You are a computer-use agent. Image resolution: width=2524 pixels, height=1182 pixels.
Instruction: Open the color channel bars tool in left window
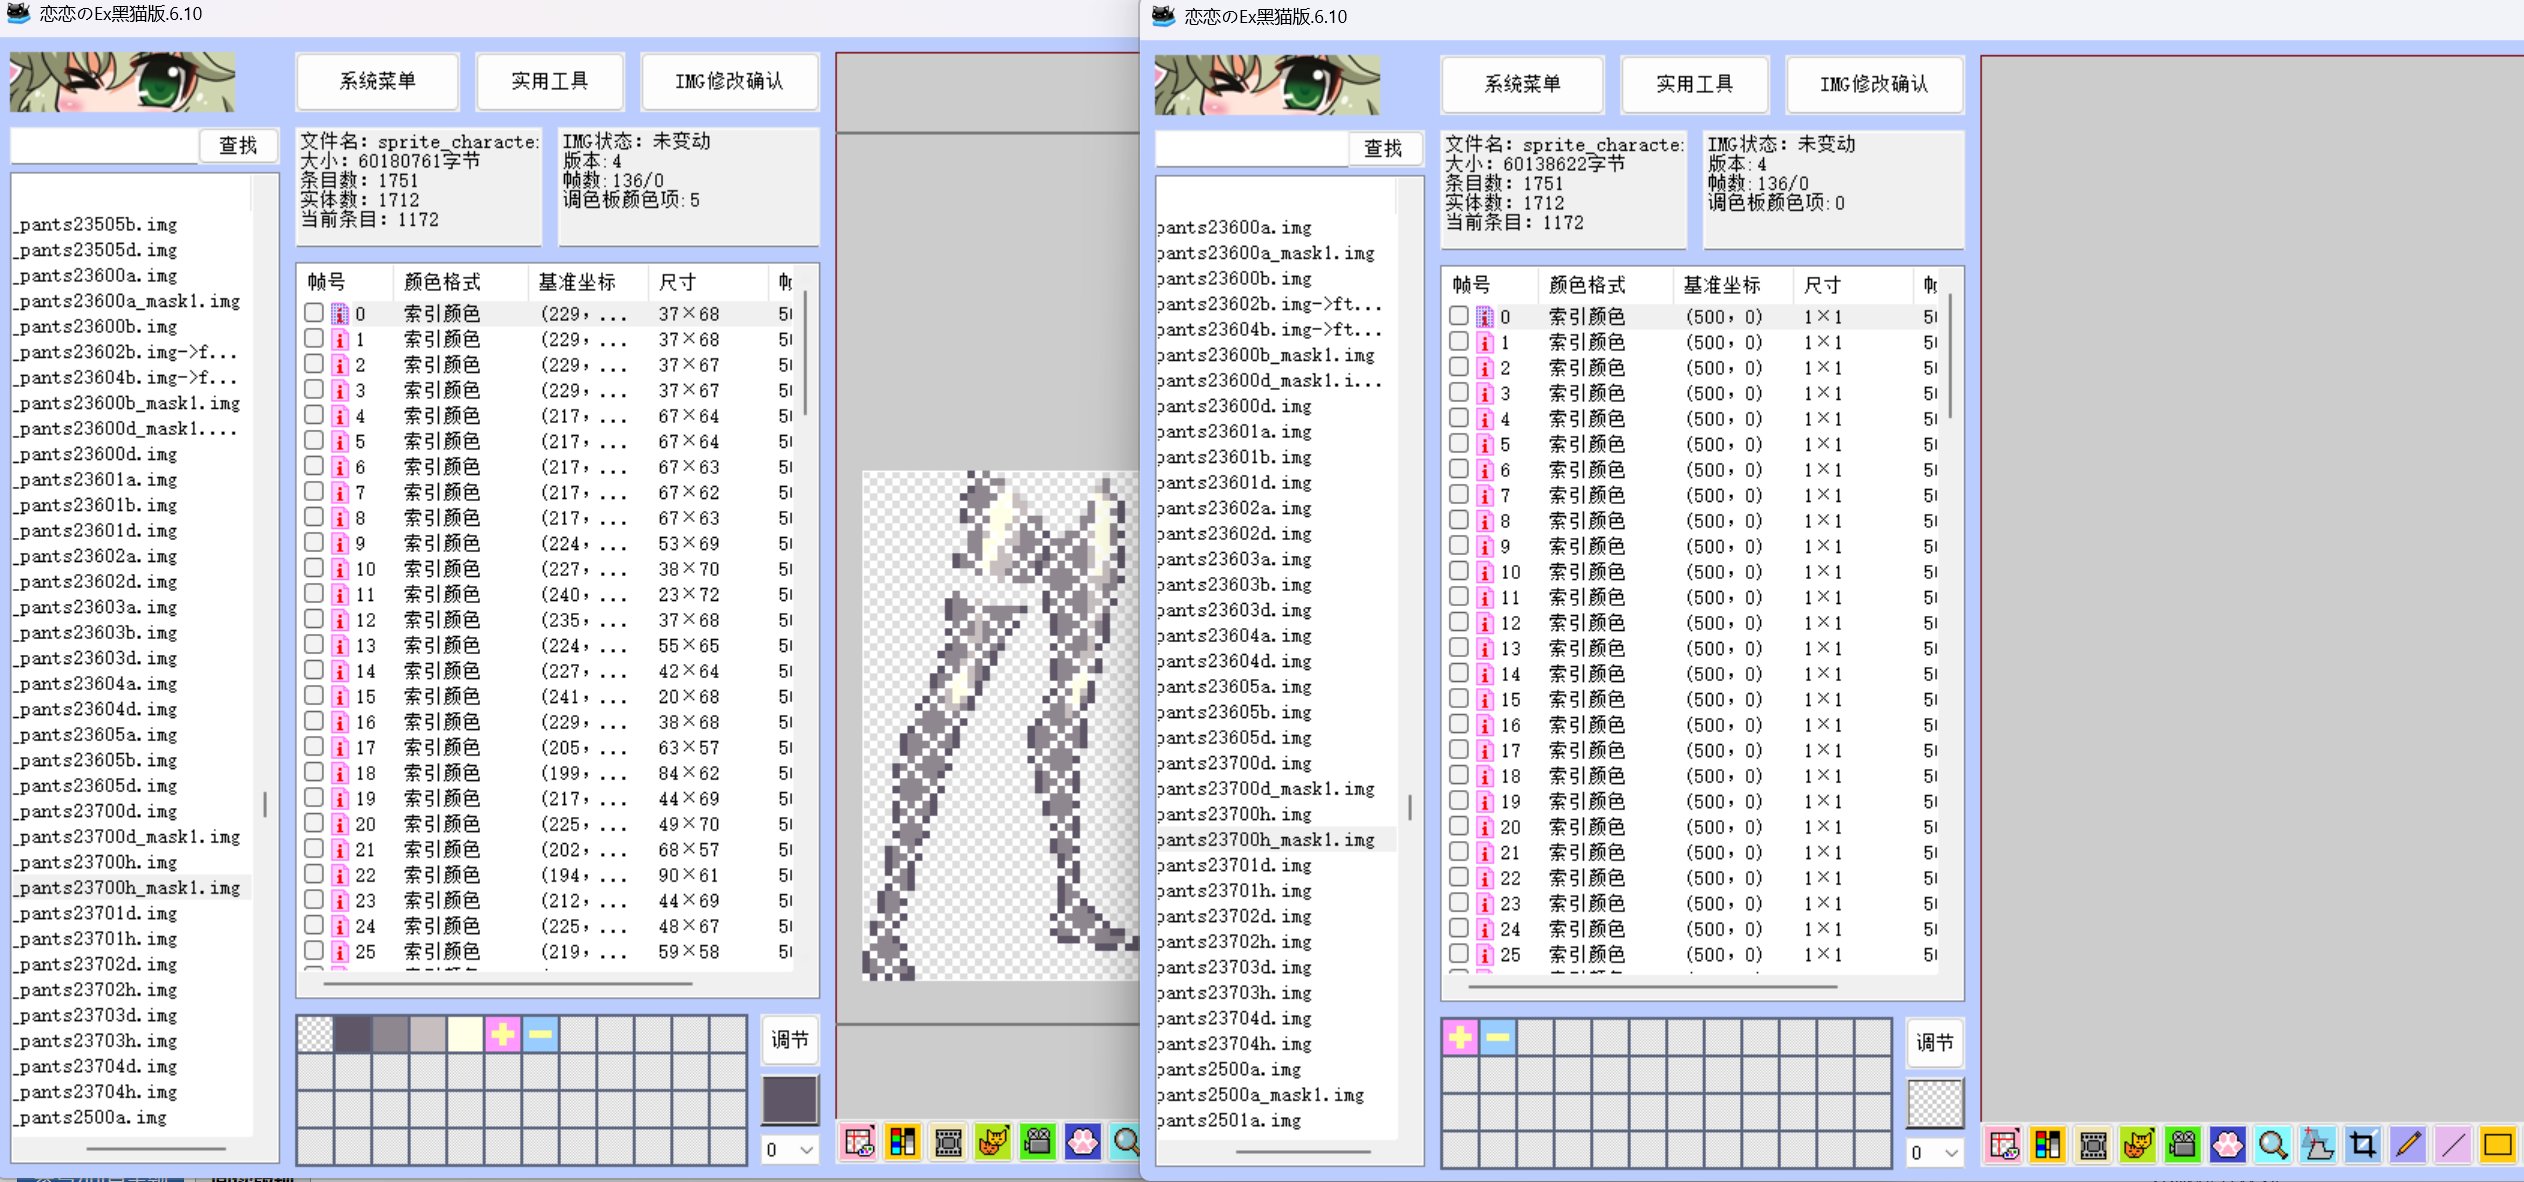[902, 1142]
